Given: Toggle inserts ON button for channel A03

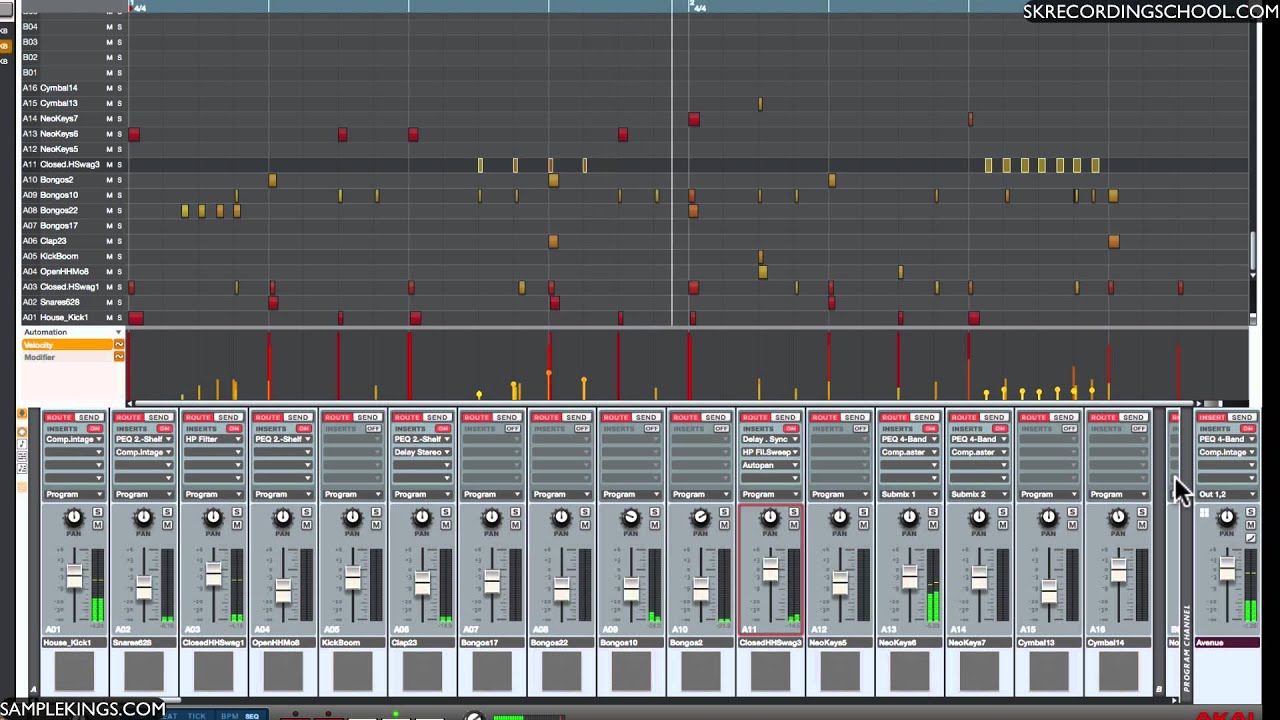Looking at the screenshot, I should (233, 428).
